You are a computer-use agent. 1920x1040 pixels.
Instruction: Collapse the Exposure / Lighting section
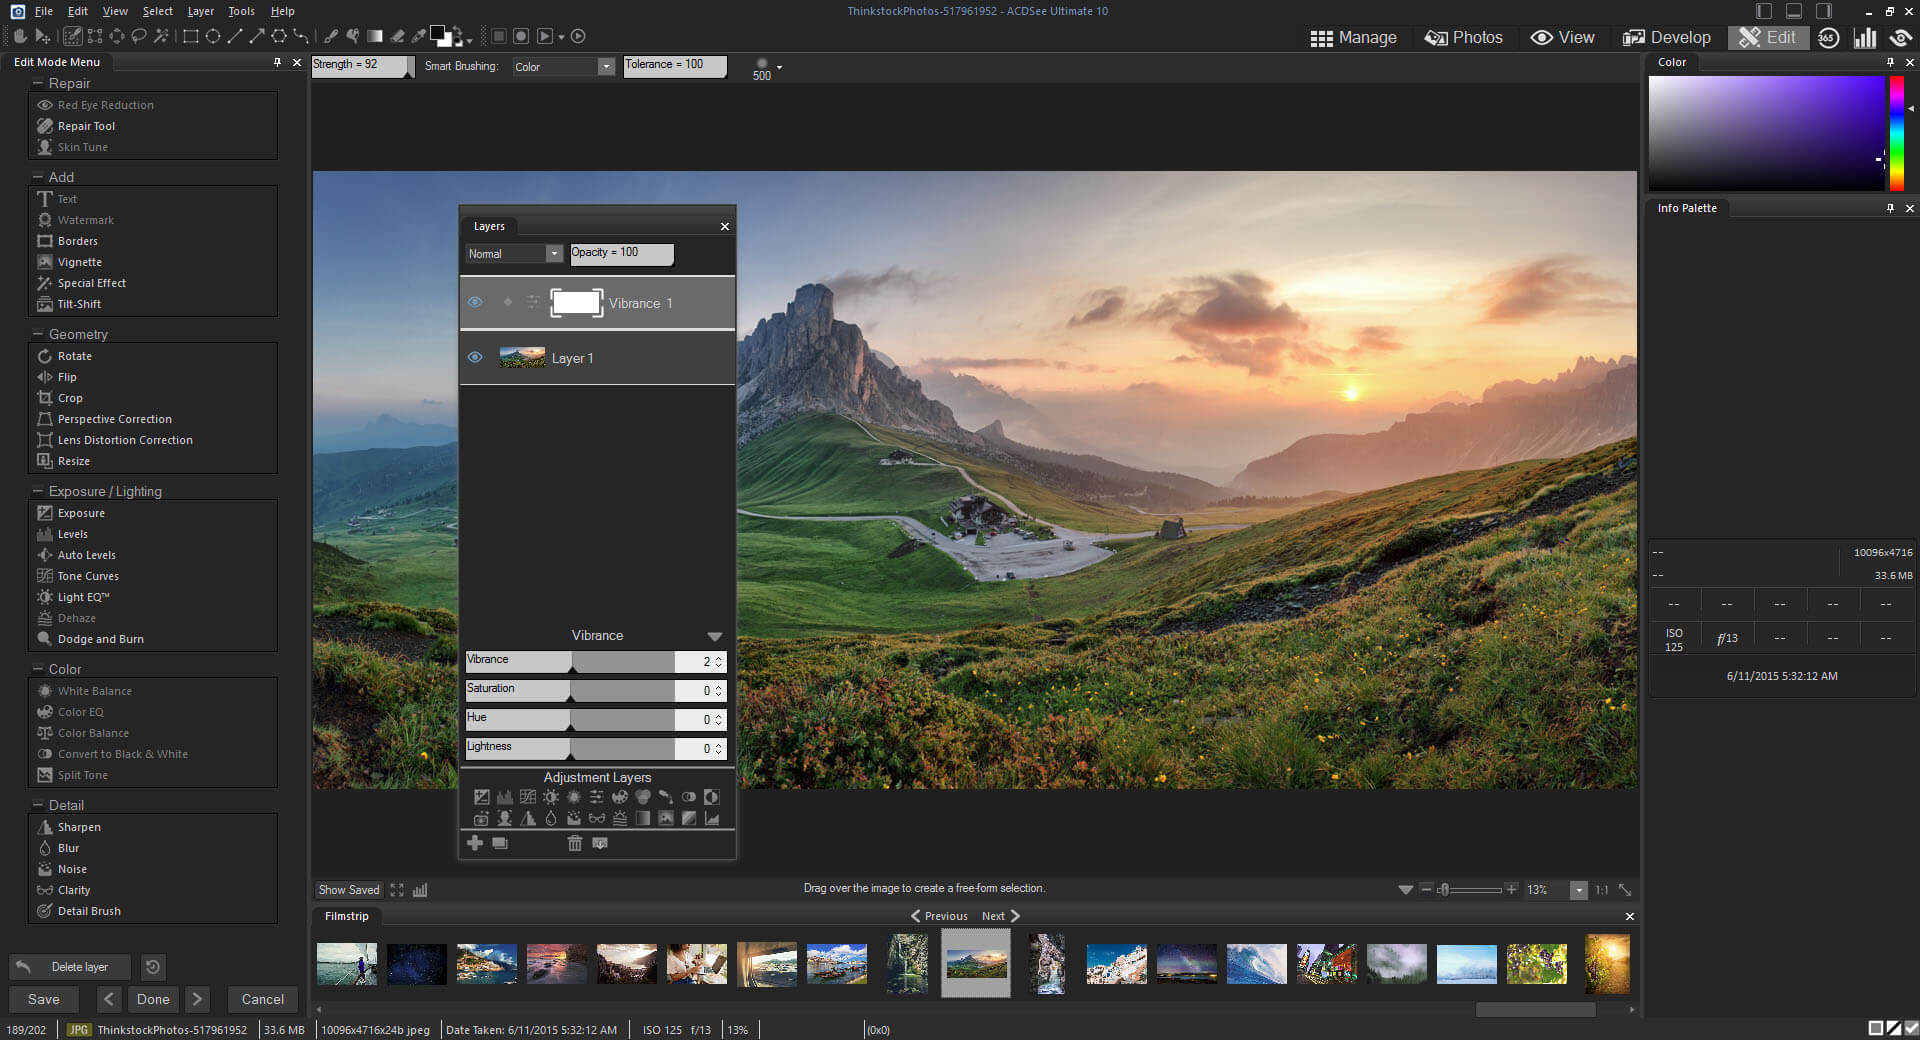click(37, 491)
